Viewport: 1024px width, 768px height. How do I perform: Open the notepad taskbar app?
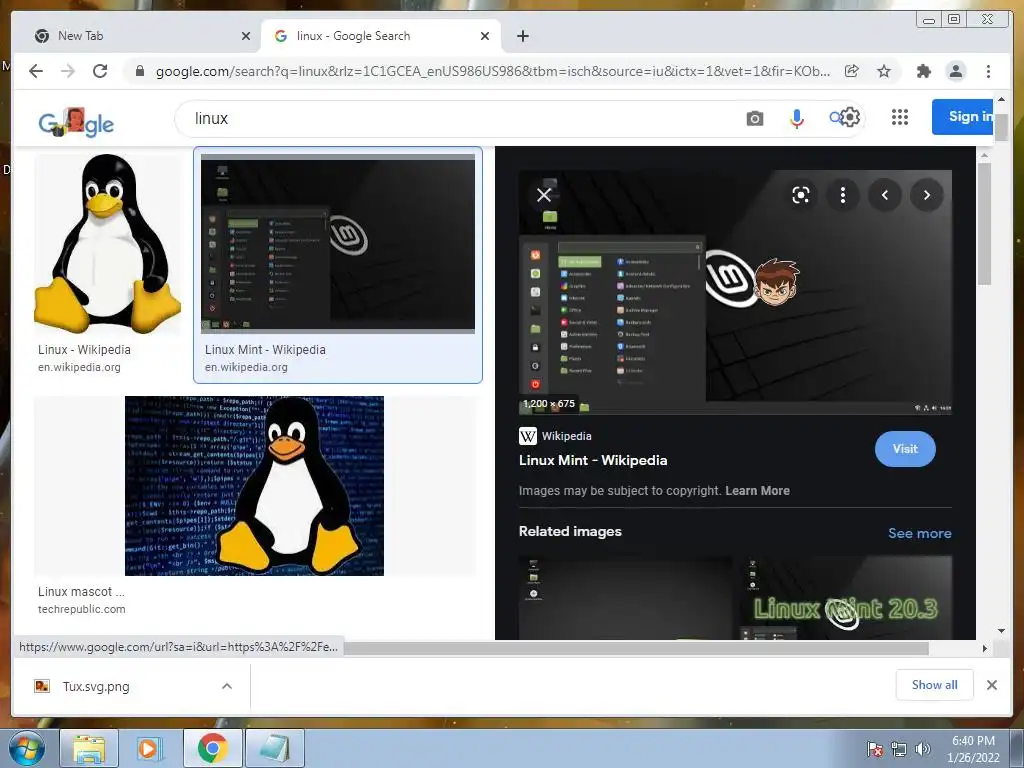[274, 748]
